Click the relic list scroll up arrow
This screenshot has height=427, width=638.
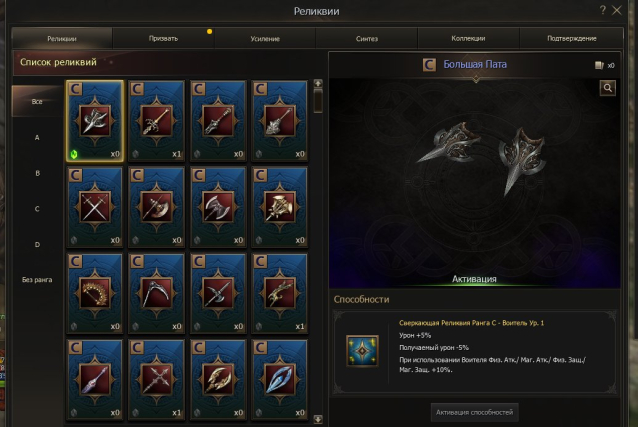click(318, 83)
